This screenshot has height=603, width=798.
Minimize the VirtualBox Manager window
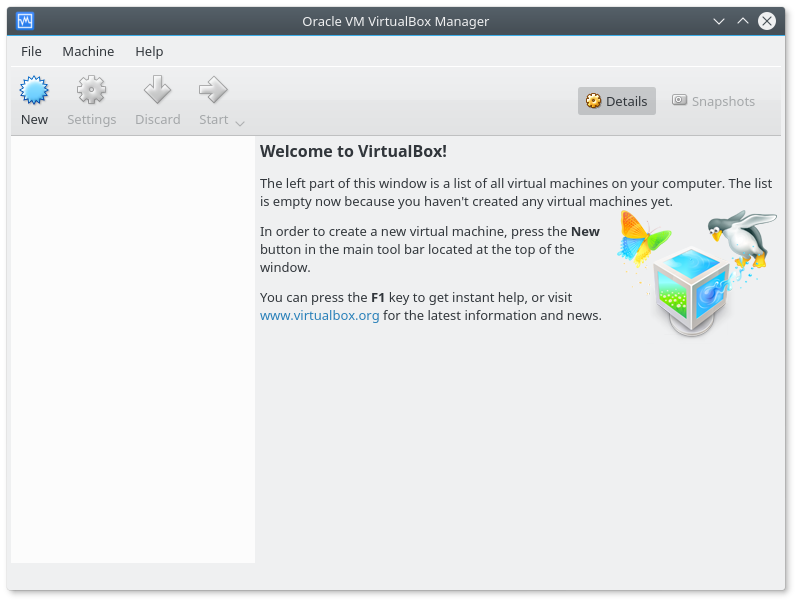[x=718, y=21]
